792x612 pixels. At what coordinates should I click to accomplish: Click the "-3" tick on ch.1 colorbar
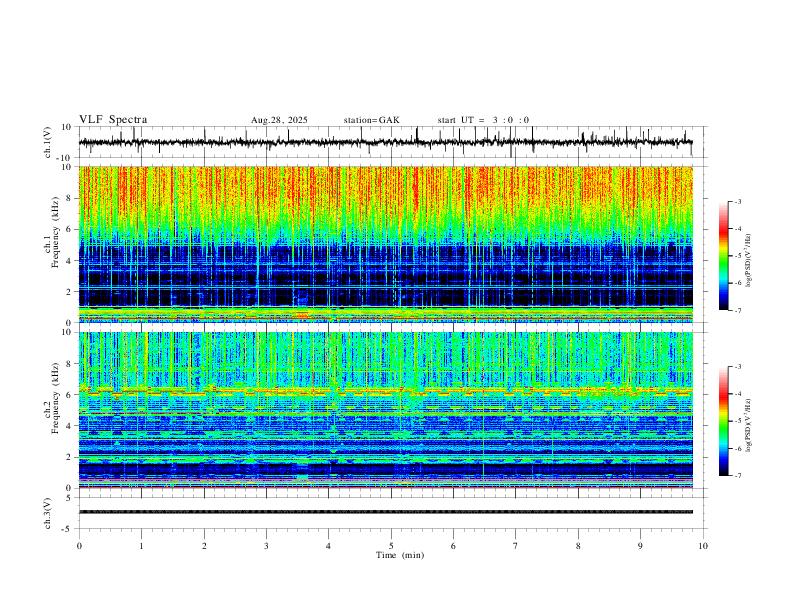click(737, 201)
